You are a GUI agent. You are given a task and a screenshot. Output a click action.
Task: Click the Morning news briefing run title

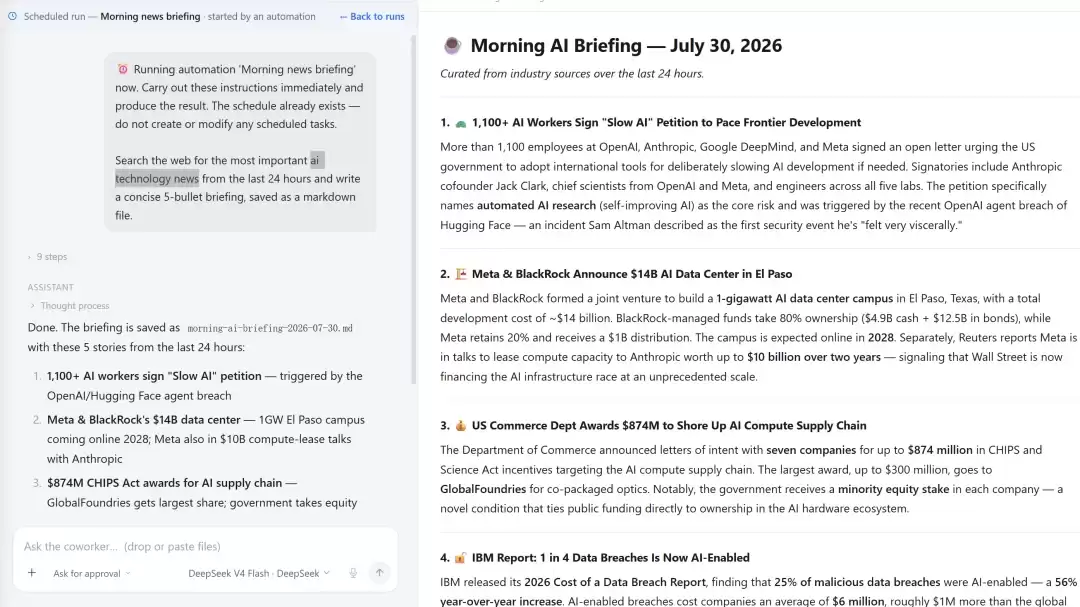coord(150,17)
